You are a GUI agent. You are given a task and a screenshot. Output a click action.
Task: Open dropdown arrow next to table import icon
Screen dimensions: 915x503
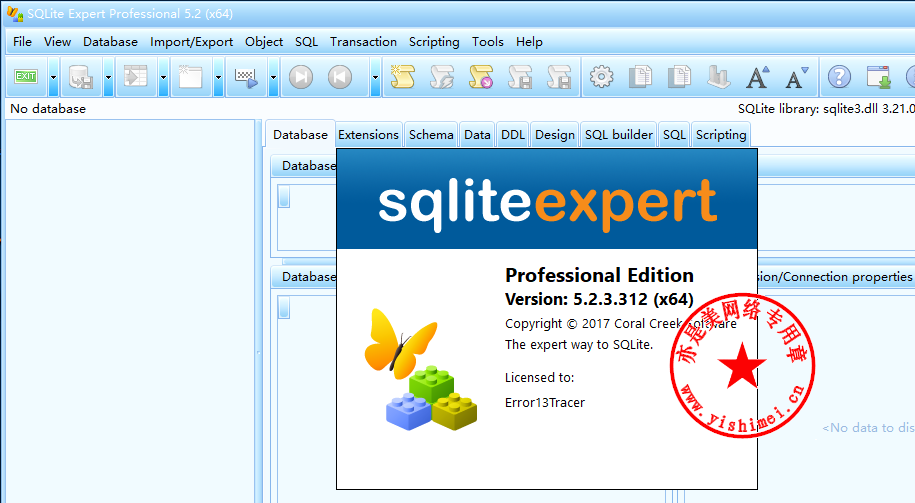click(x=163, y=77)
